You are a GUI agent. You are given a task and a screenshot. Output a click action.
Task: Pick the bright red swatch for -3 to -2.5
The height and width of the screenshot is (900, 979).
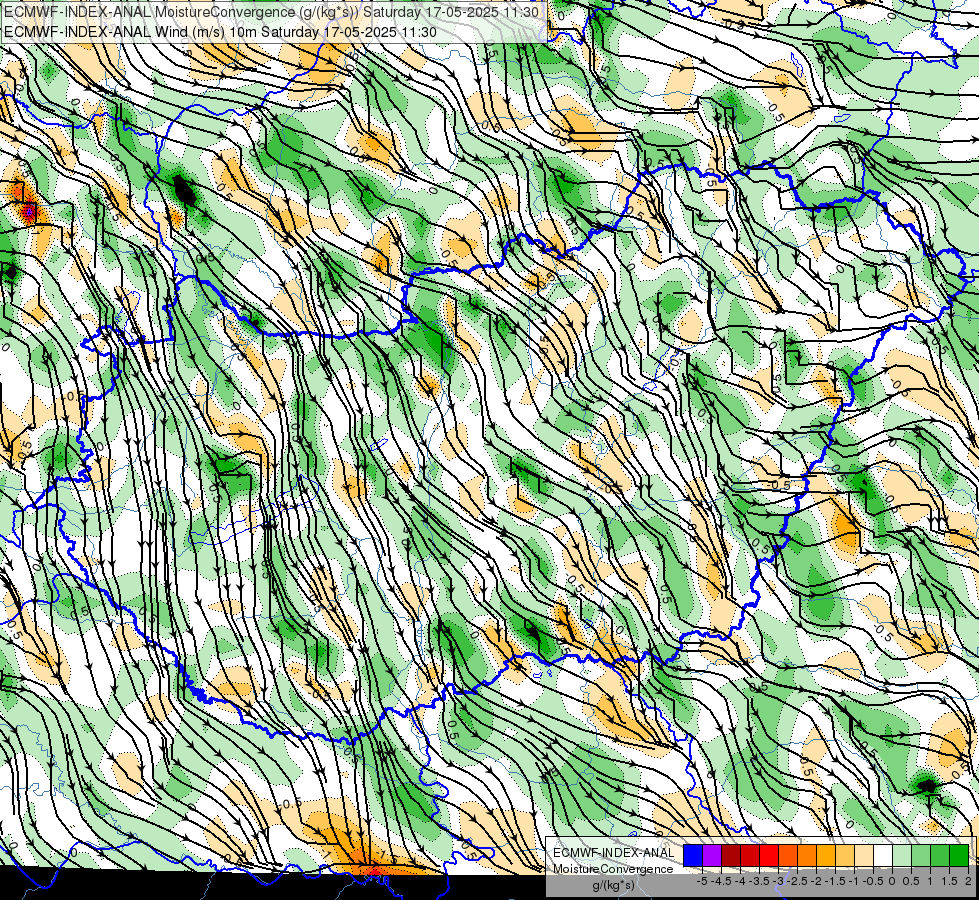tap(769, 856)
